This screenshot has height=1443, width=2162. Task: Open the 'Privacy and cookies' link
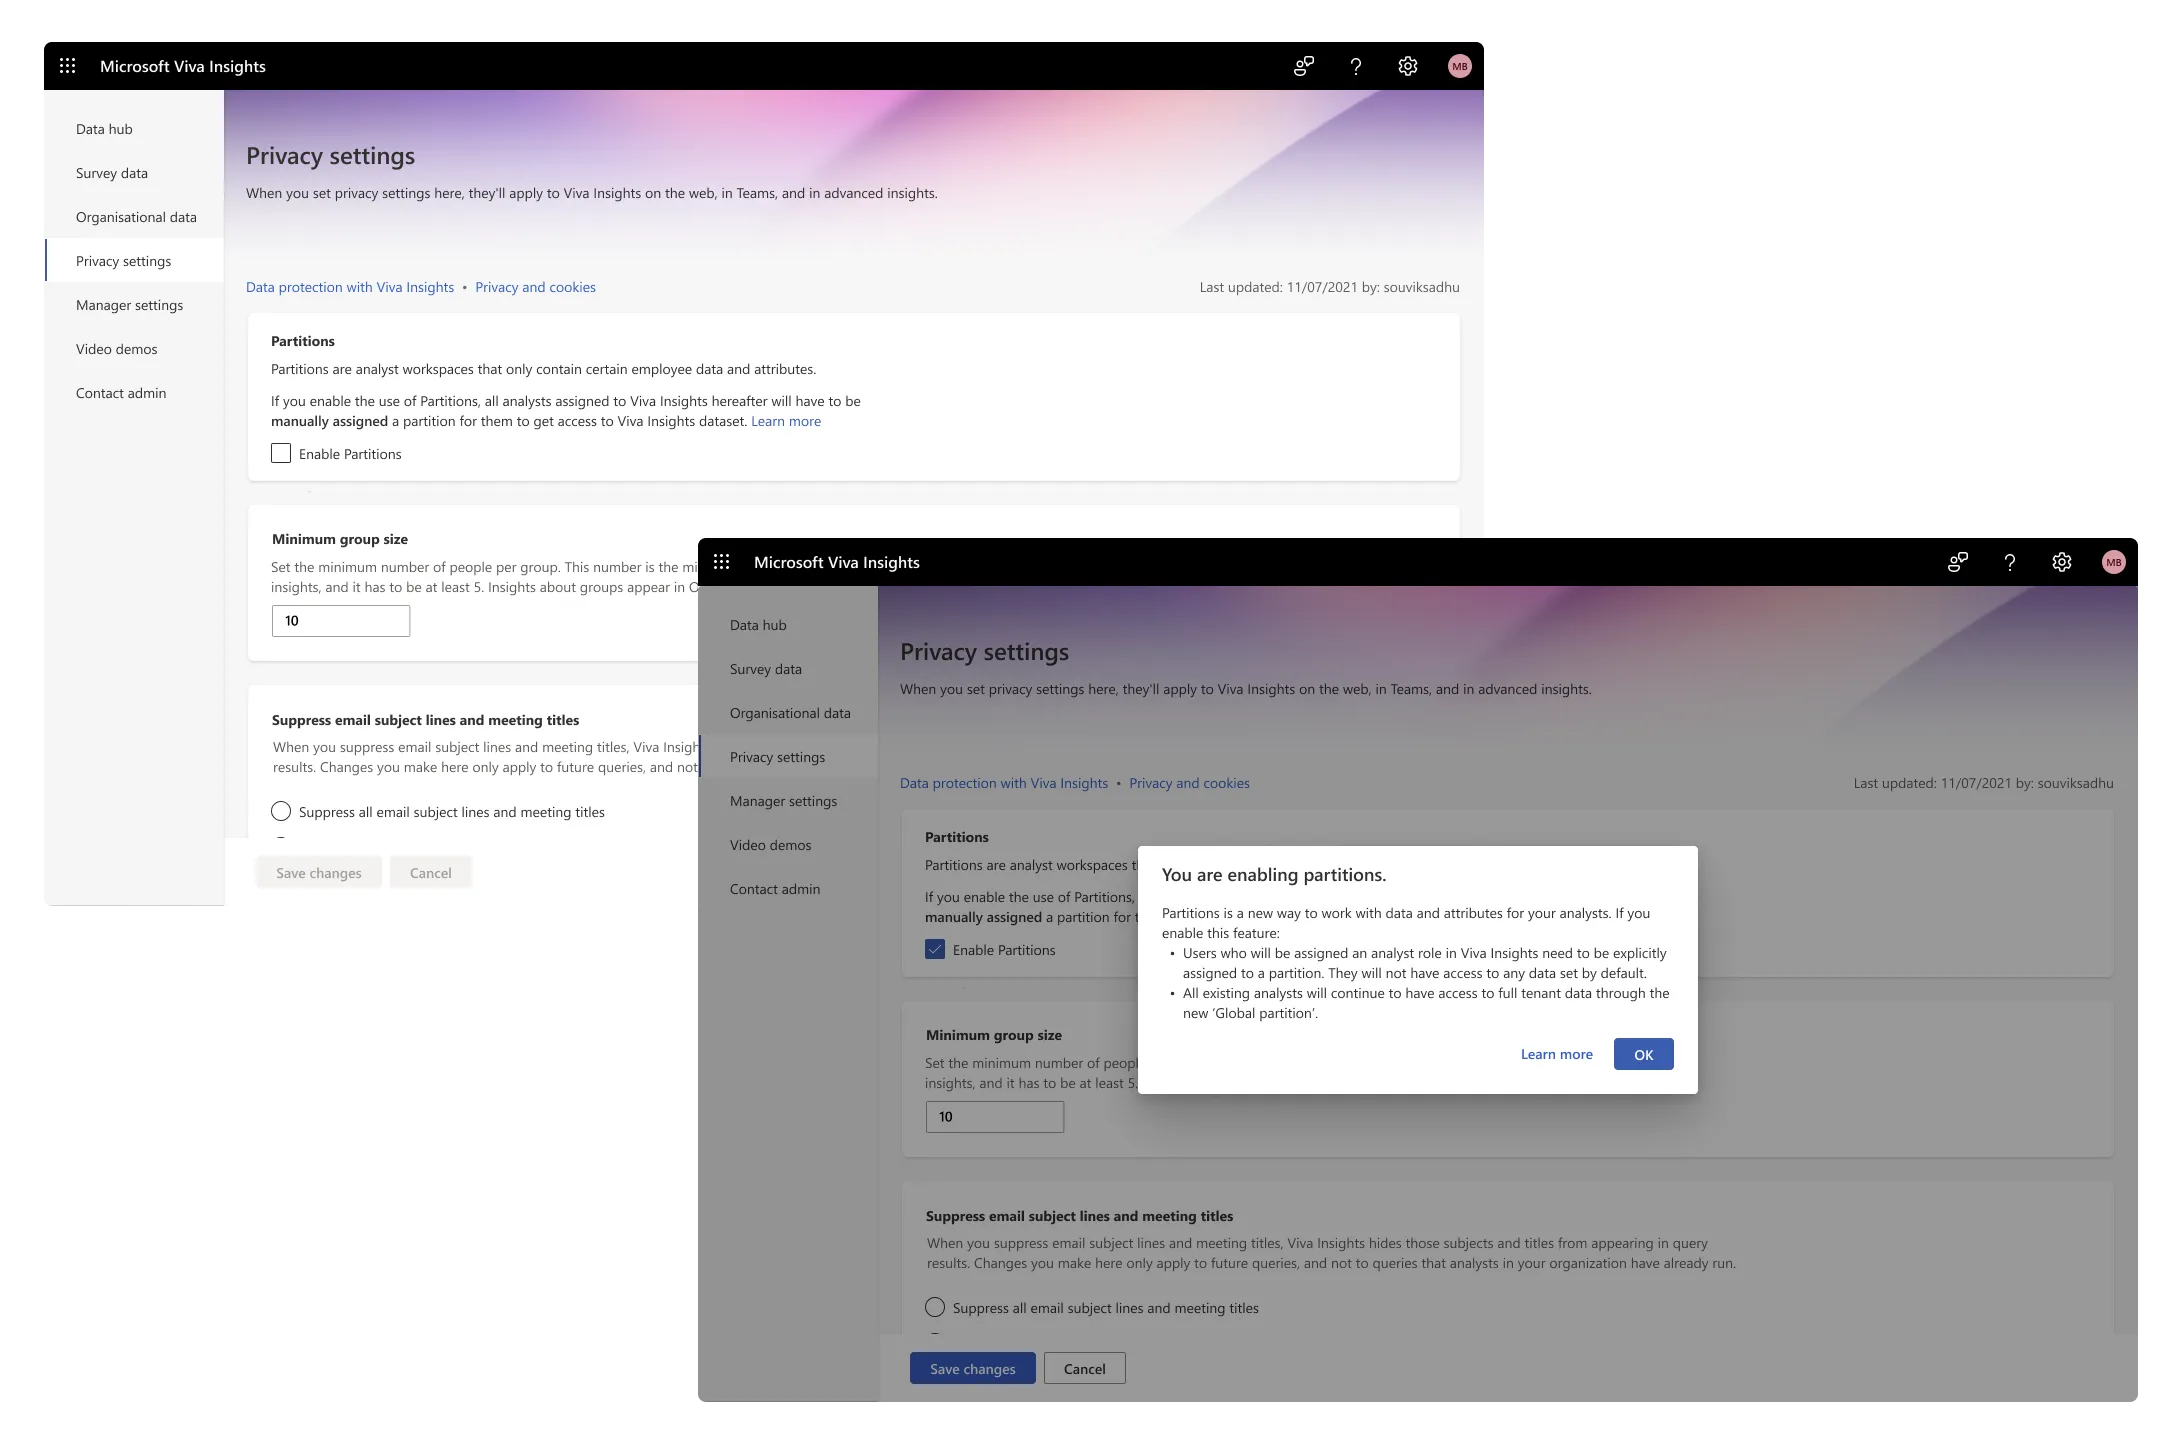pos(1189,783)
